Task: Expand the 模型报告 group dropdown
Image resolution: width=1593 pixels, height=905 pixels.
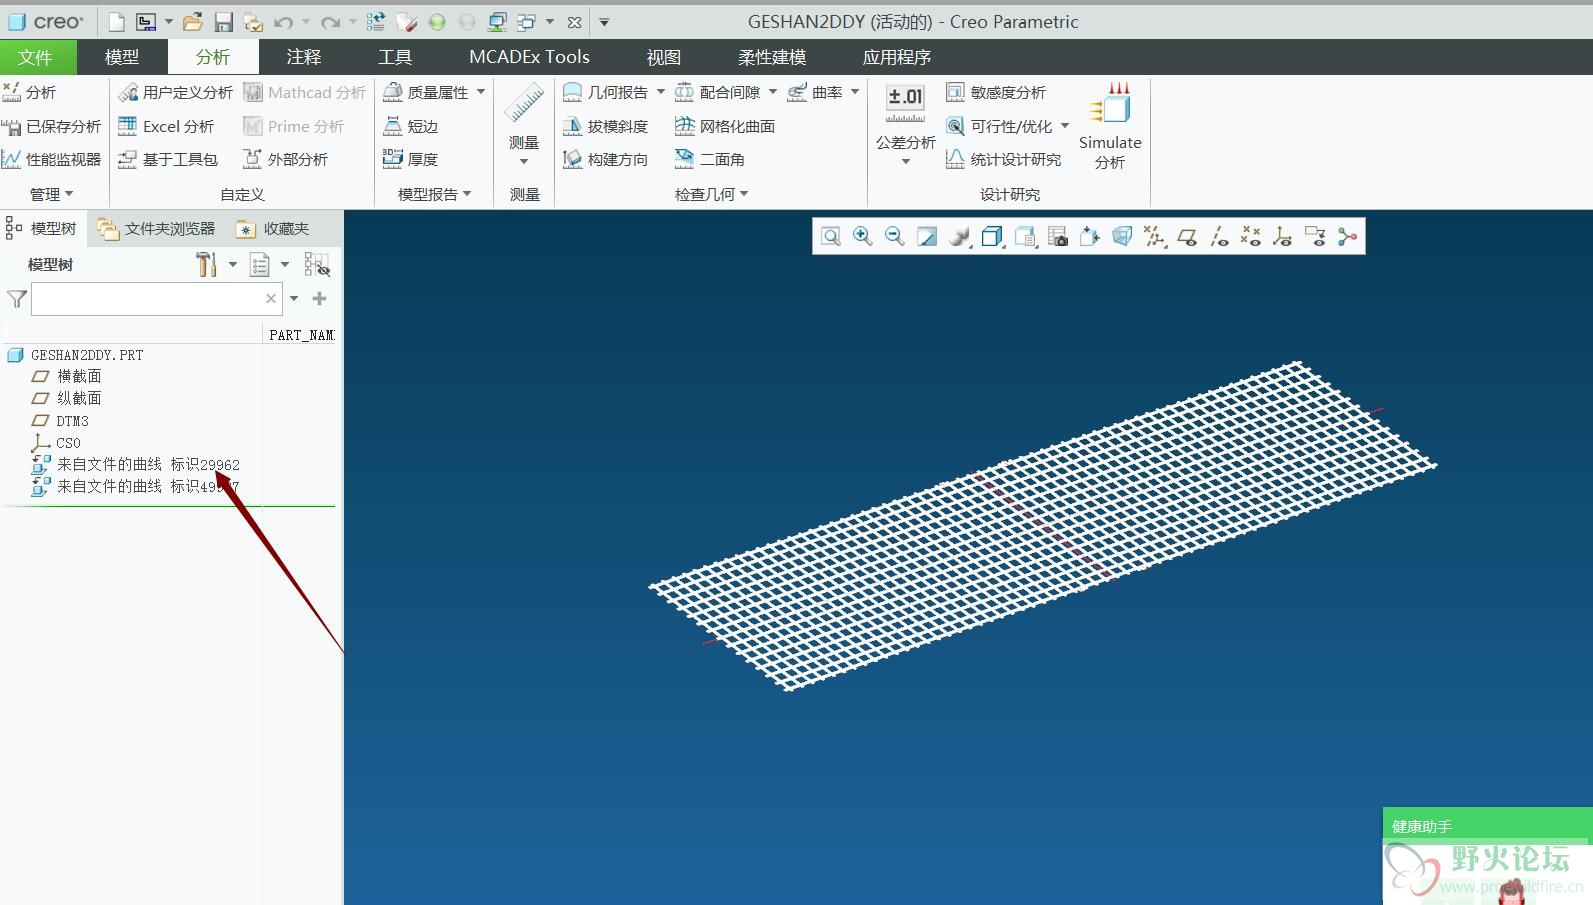Action: (x=434, y=194)
